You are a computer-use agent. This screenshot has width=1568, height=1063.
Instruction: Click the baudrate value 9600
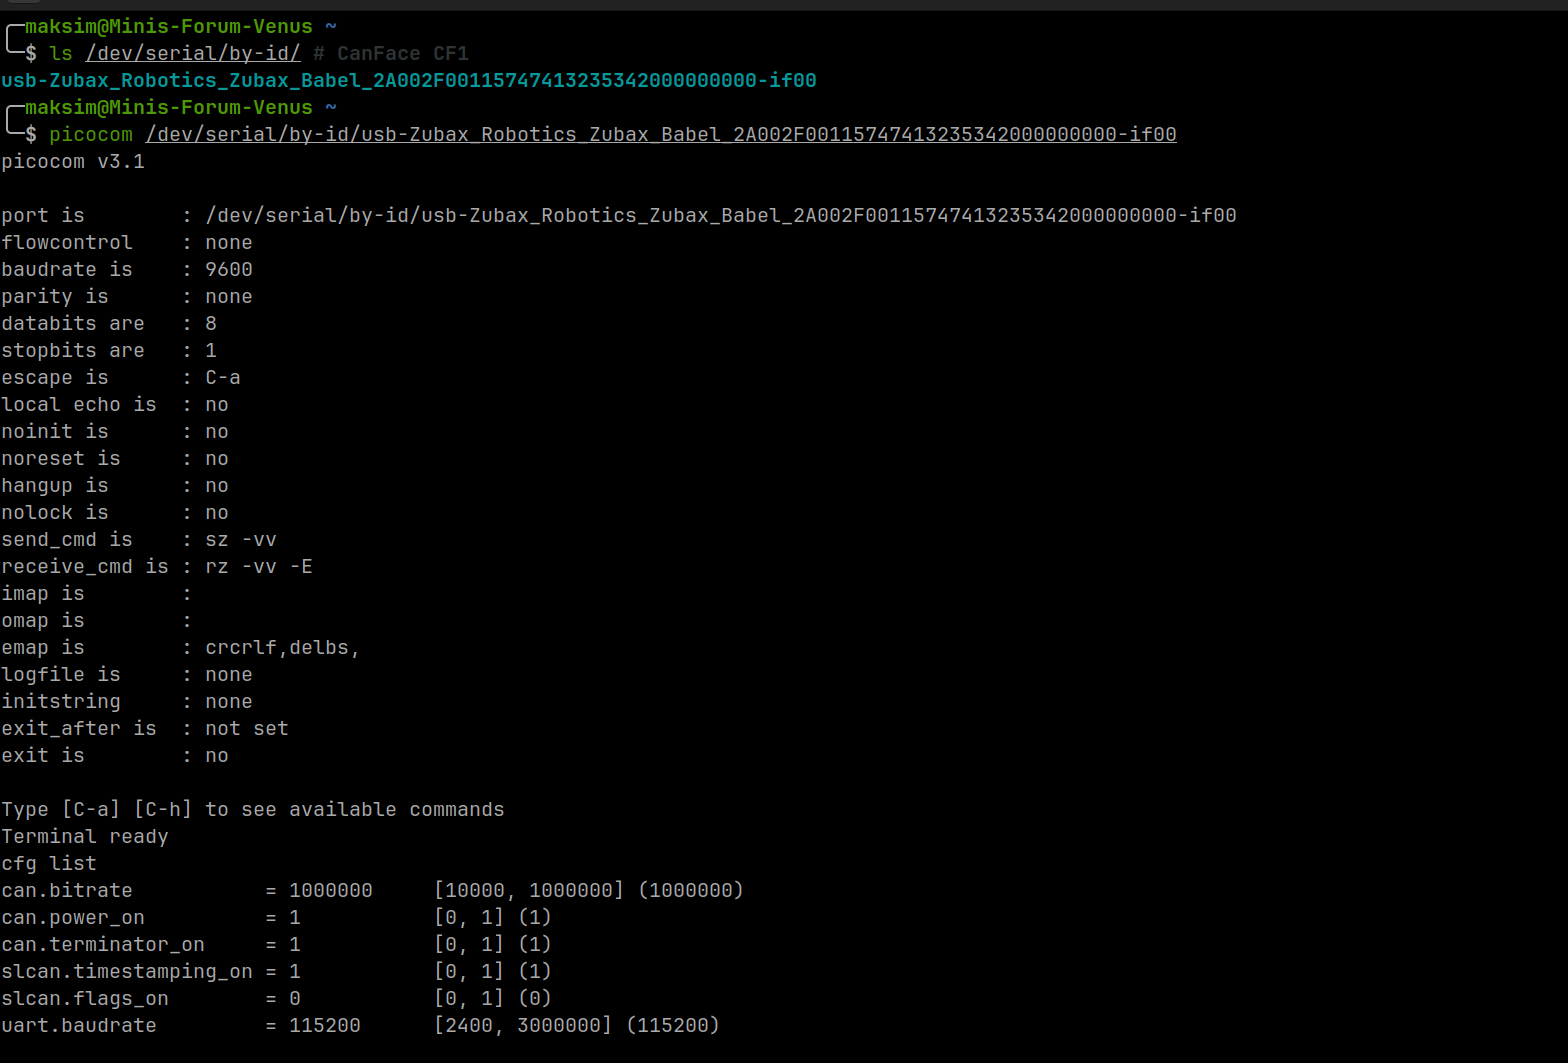tap(229, 269)
